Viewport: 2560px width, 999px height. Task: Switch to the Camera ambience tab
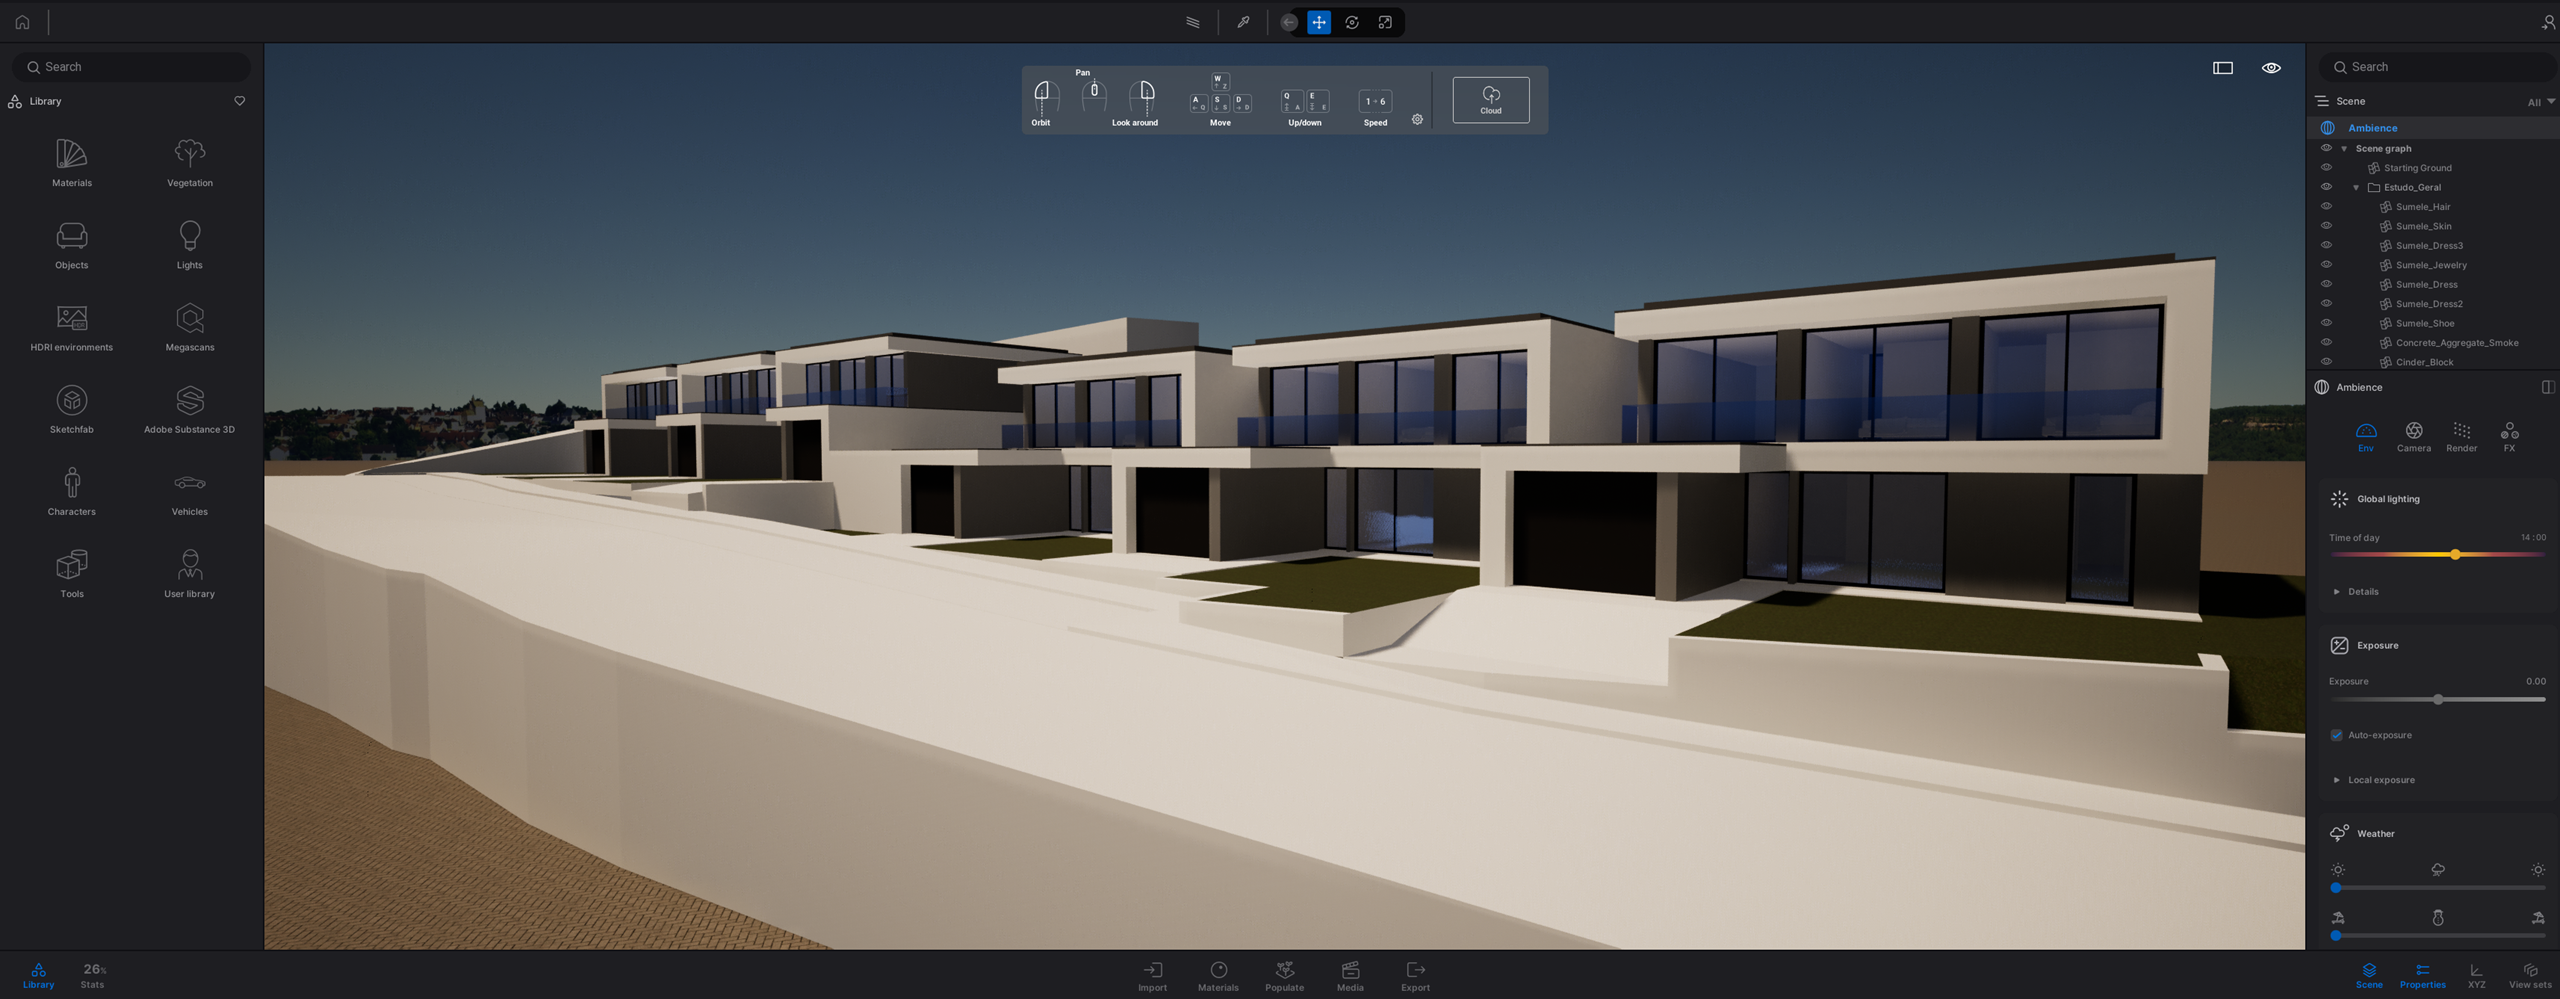(x=2413, y=436)
